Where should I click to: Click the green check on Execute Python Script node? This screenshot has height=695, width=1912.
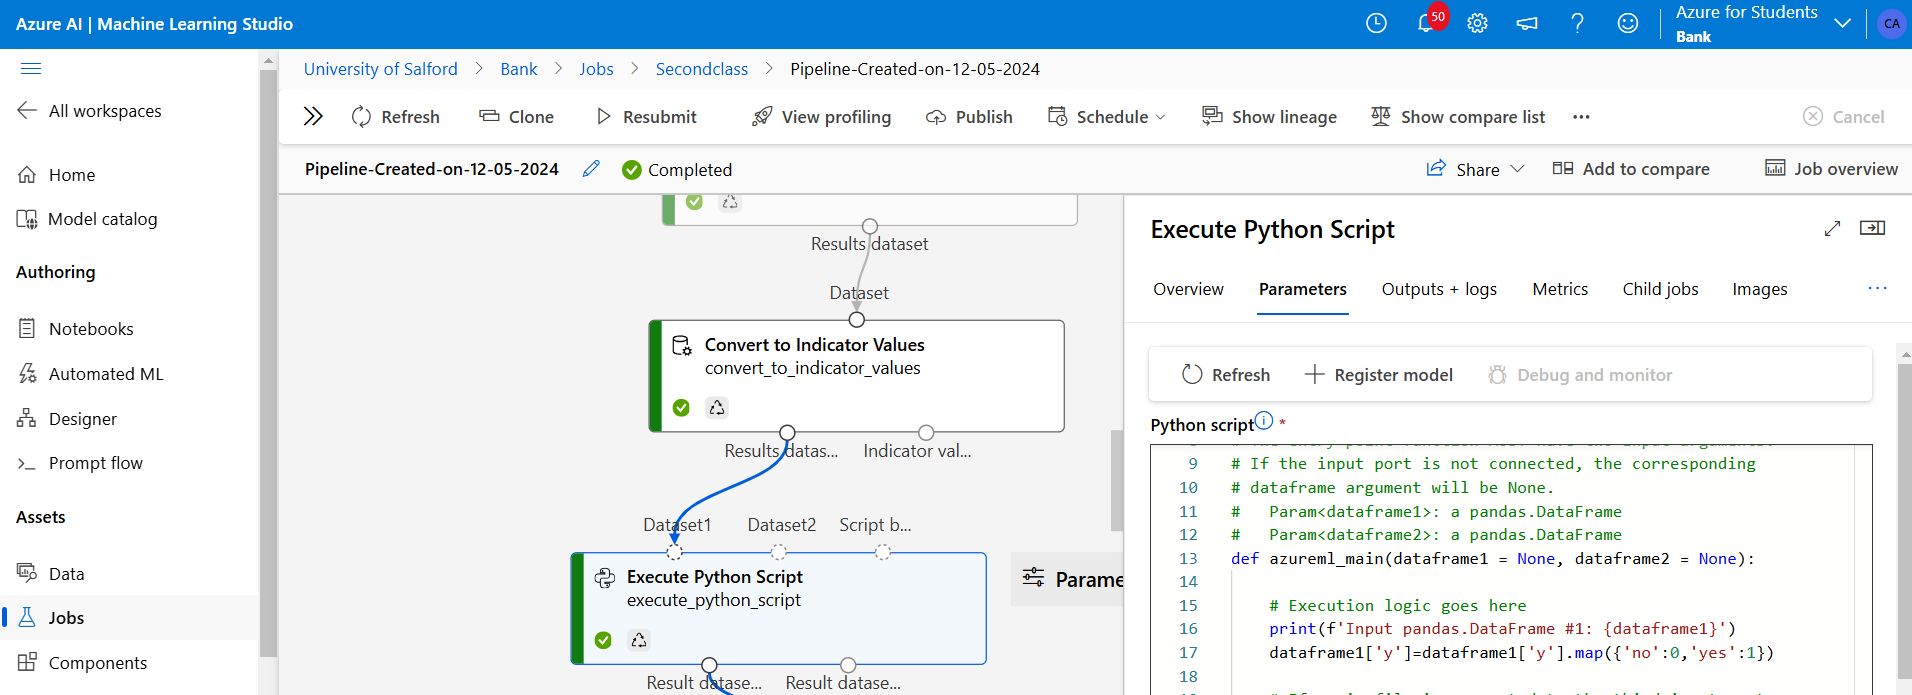pos(603,640)
